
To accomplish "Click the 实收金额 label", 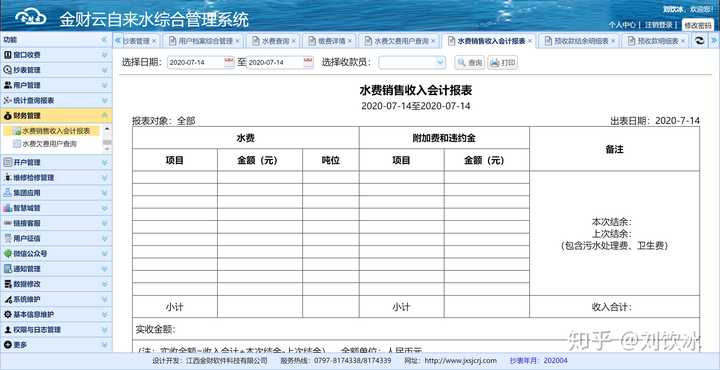I will 156,330.
